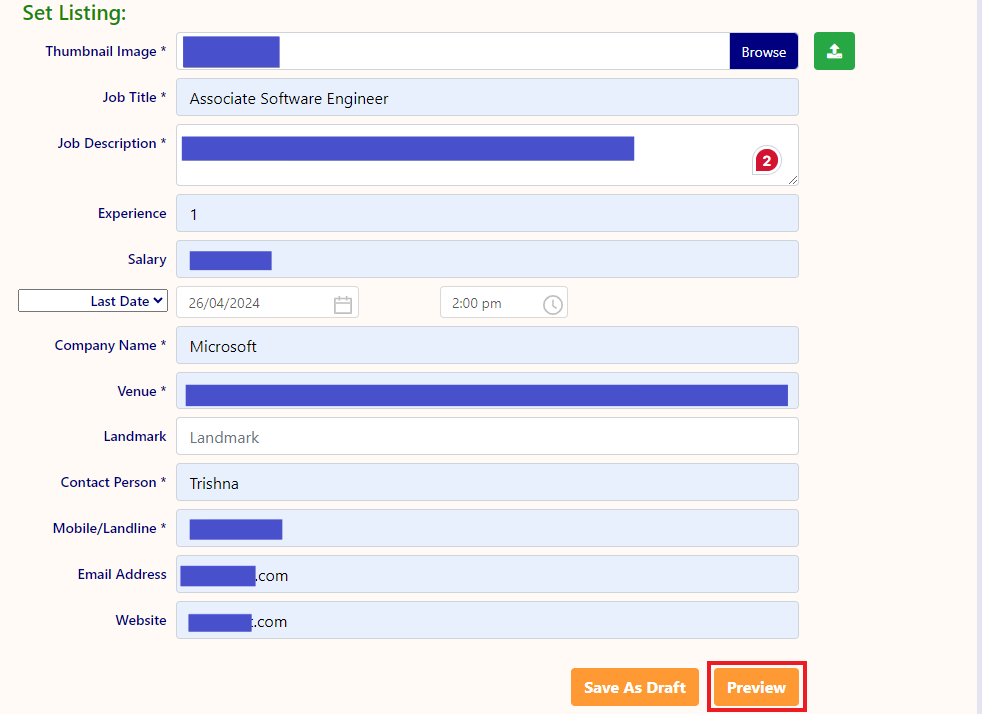This screenshot has height=714, width=982.
Task: Click the Venue input field
Action: pos(487,392)
